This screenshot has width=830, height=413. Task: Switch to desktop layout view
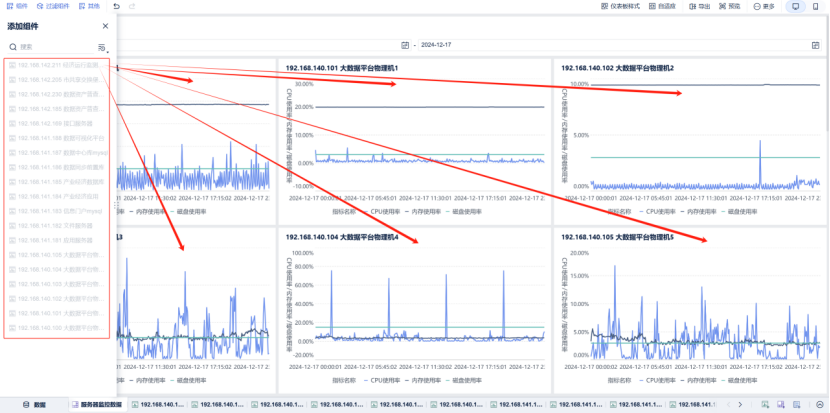(x=796, y=6)
